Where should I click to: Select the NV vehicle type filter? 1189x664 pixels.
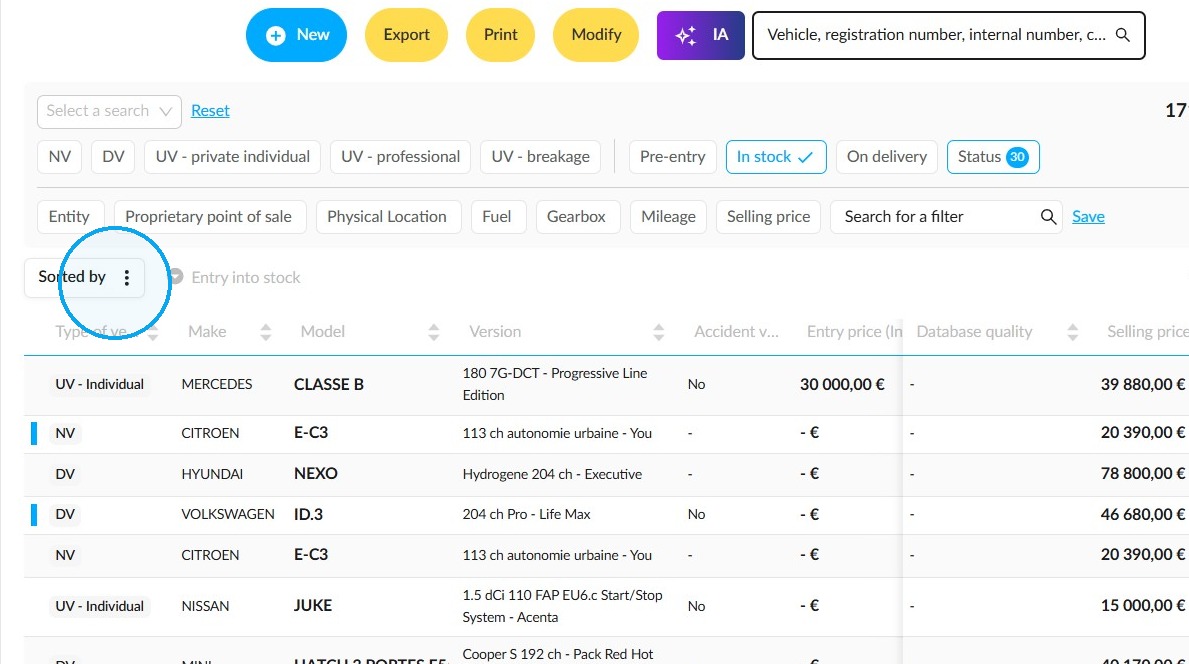(60, 157)
